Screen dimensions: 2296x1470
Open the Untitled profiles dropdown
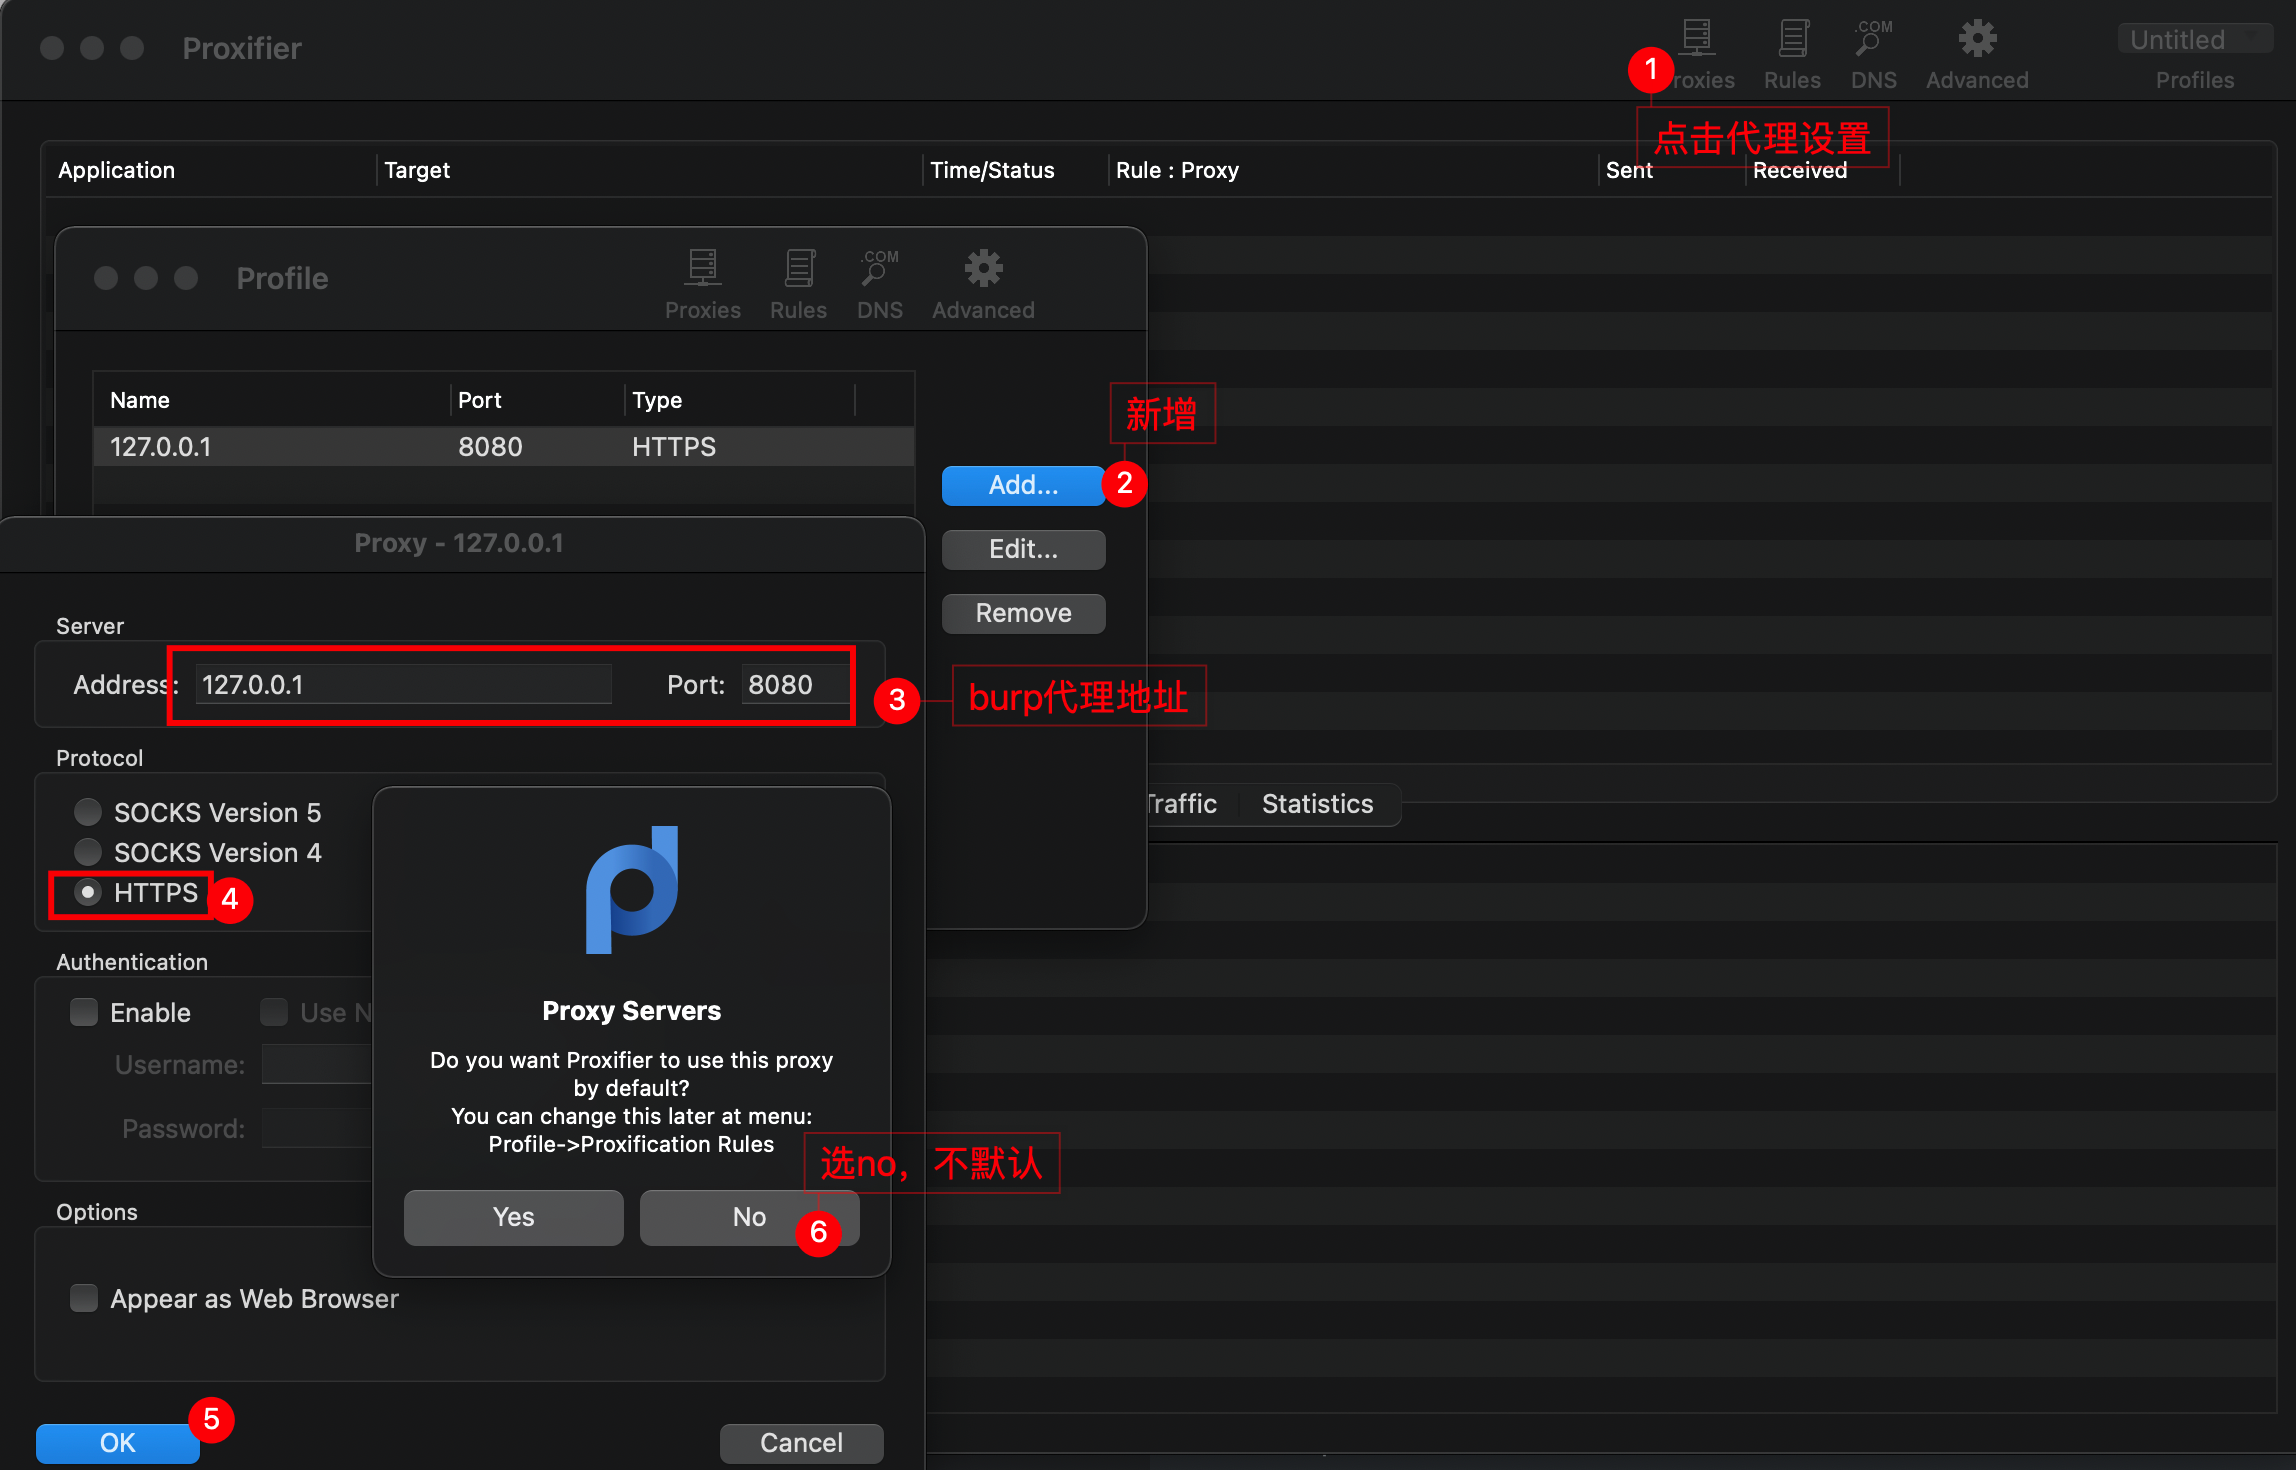point(2194,40)
